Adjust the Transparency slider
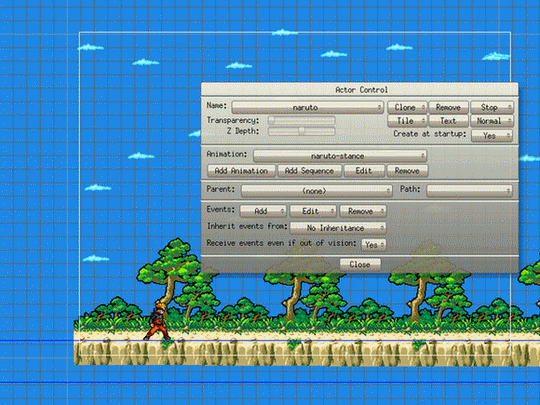 coord(302,120)
